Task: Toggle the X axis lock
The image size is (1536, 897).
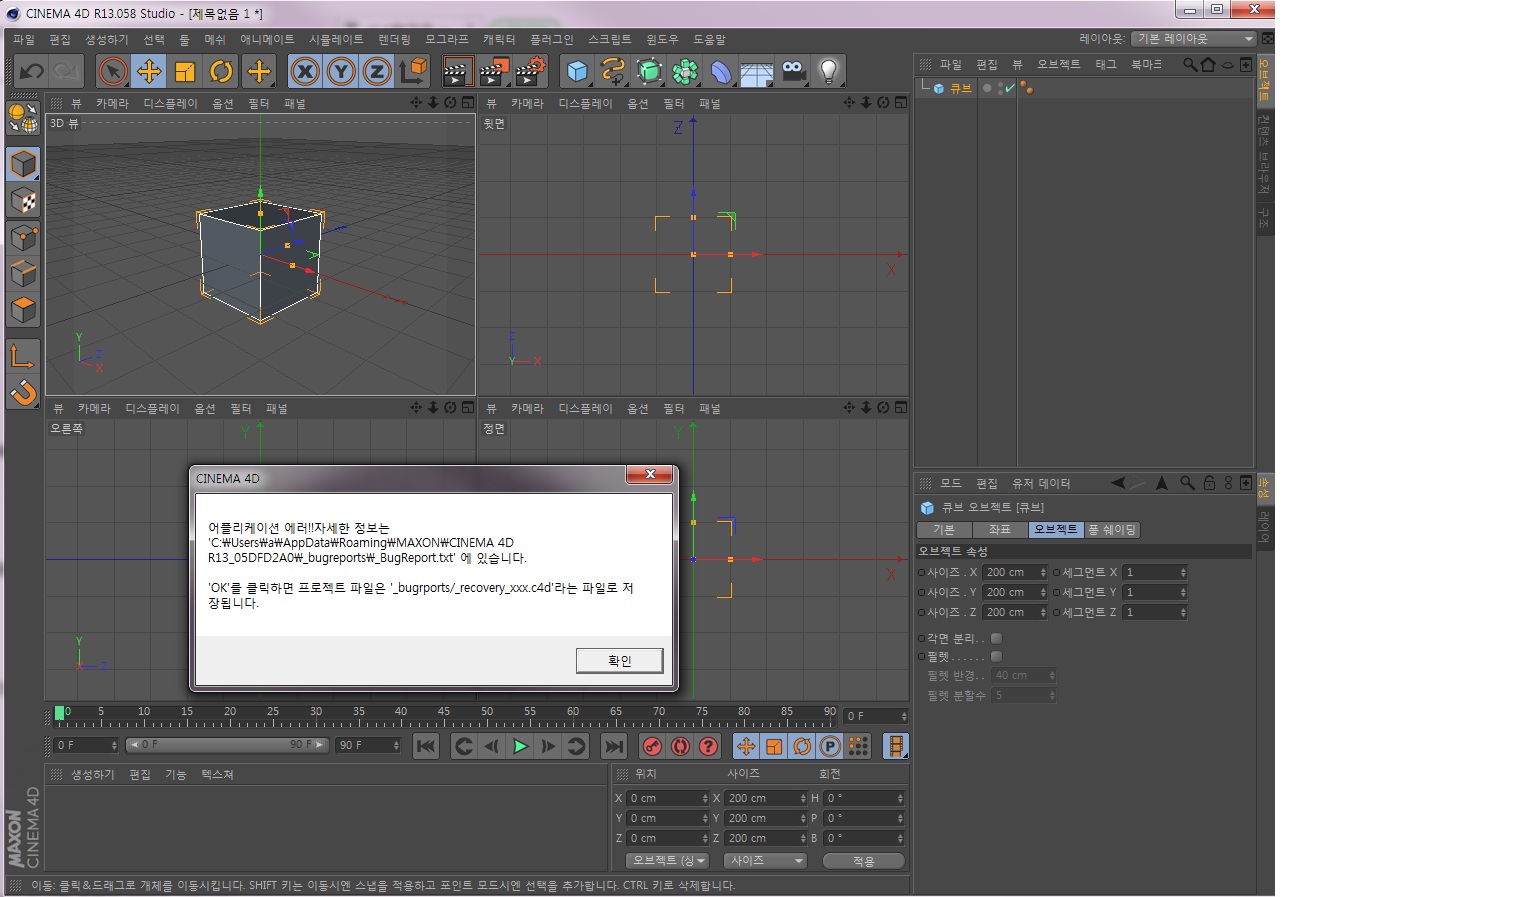Action: coord(305,71)
